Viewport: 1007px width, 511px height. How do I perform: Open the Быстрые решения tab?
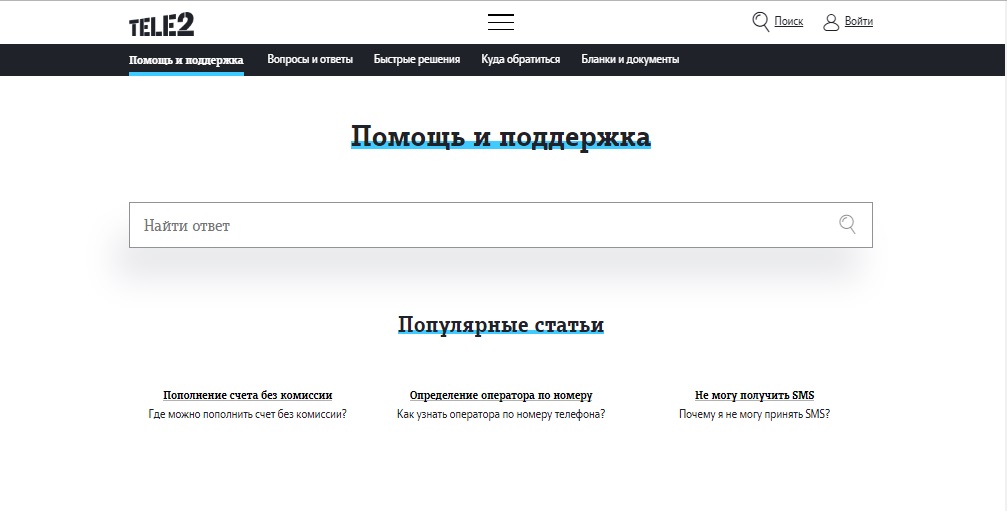[x=417, y=59]
